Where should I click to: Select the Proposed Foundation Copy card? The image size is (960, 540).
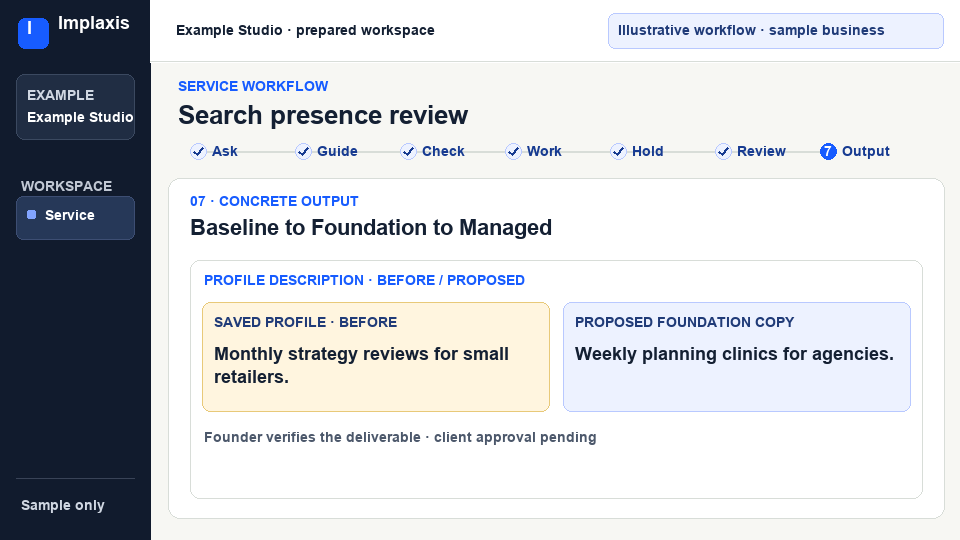pyautogui.click(x=737, y=357)
